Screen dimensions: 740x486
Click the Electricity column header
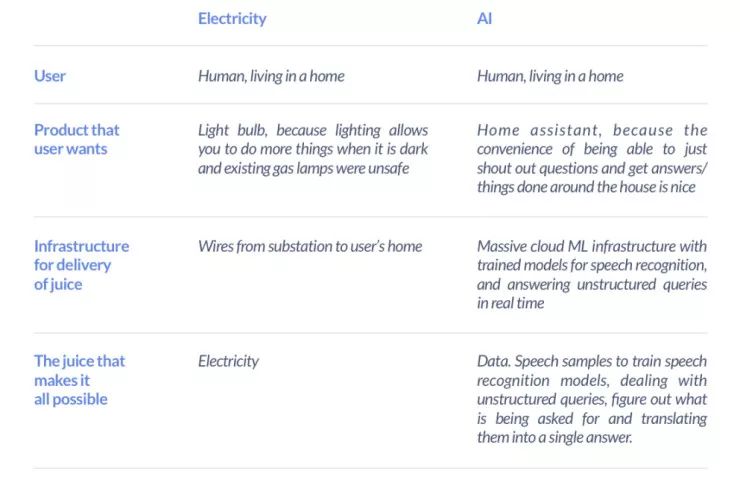[232, 18]
